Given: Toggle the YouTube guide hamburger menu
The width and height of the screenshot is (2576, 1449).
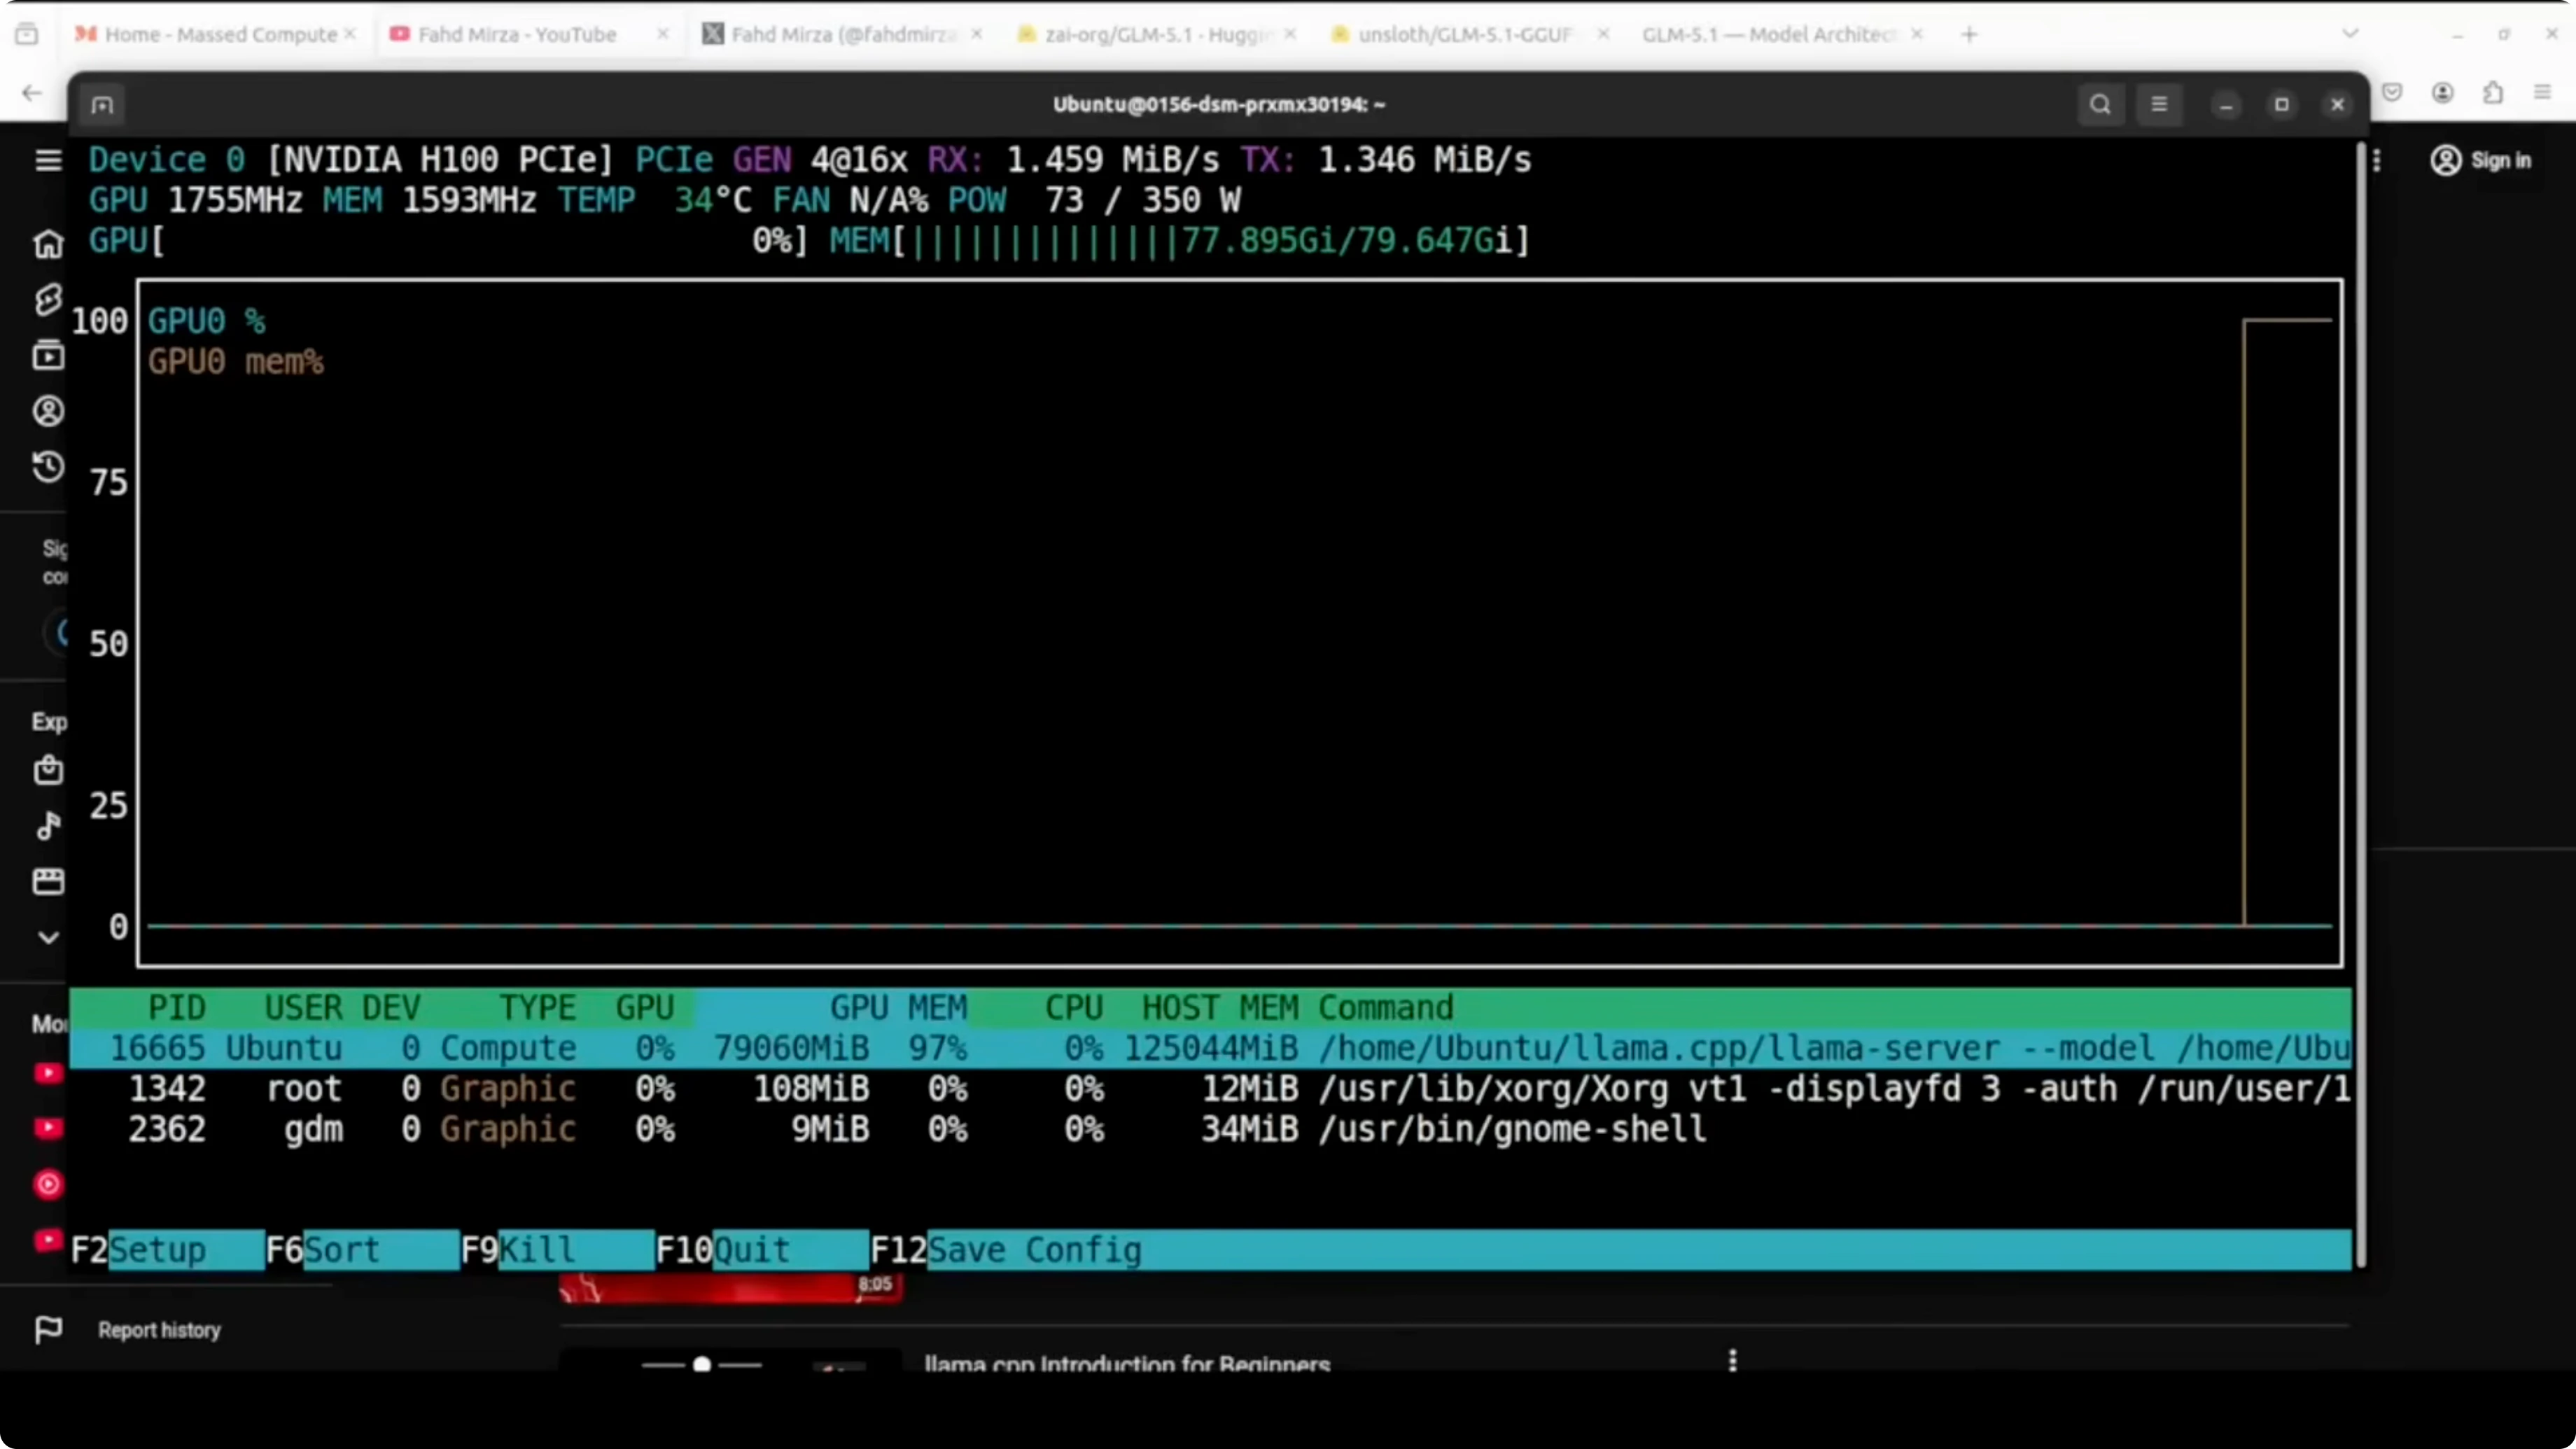Looking at the screenshot, I should pyautogui.click(x=48, y=160).
